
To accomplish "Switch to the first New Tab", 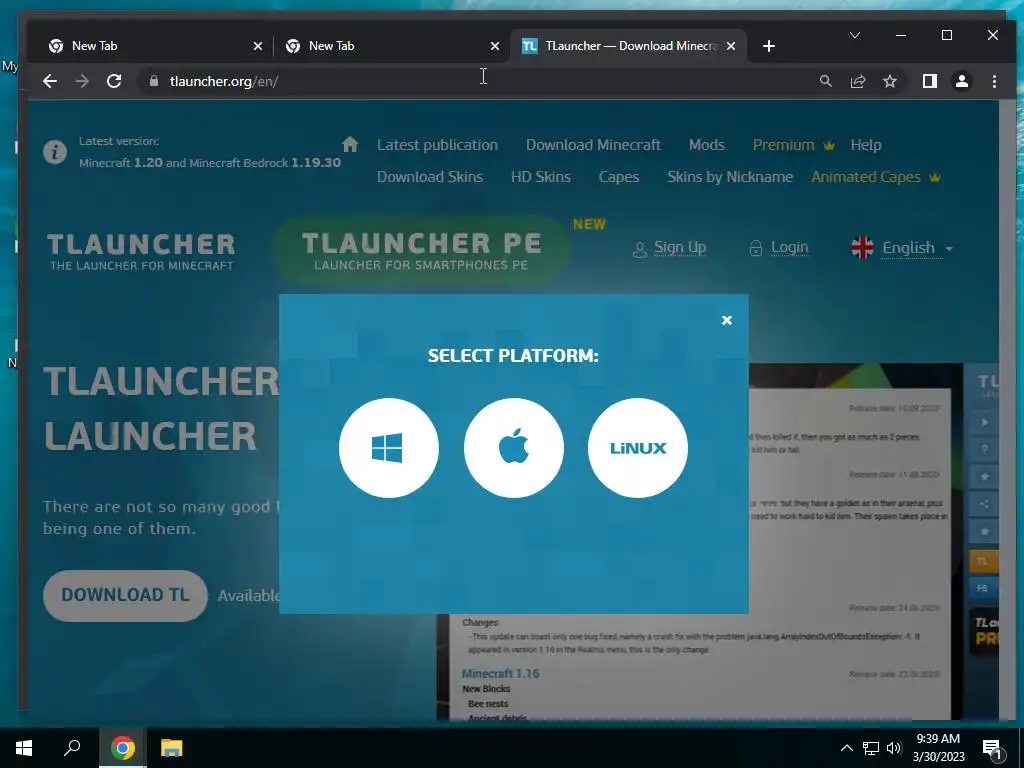I will pos(155,46).
